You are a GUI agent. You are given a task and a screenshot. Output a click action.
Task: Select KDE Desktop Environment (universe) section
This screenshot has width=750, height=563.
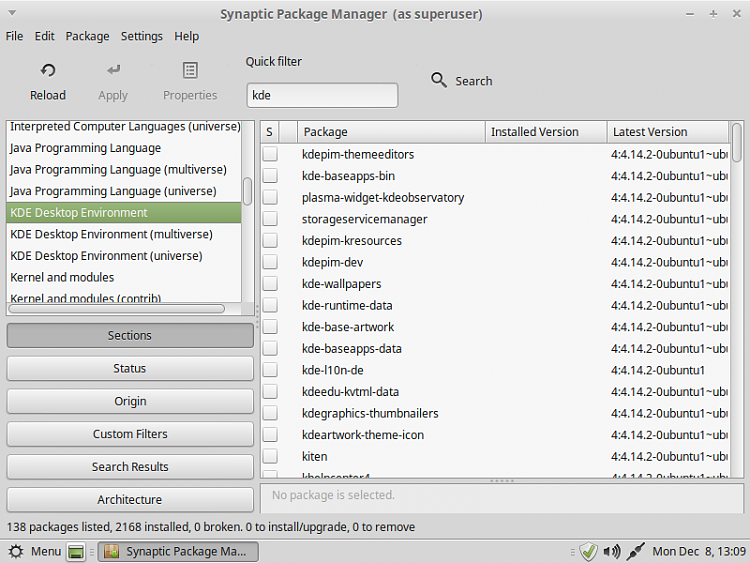click(x=124, y=255)
